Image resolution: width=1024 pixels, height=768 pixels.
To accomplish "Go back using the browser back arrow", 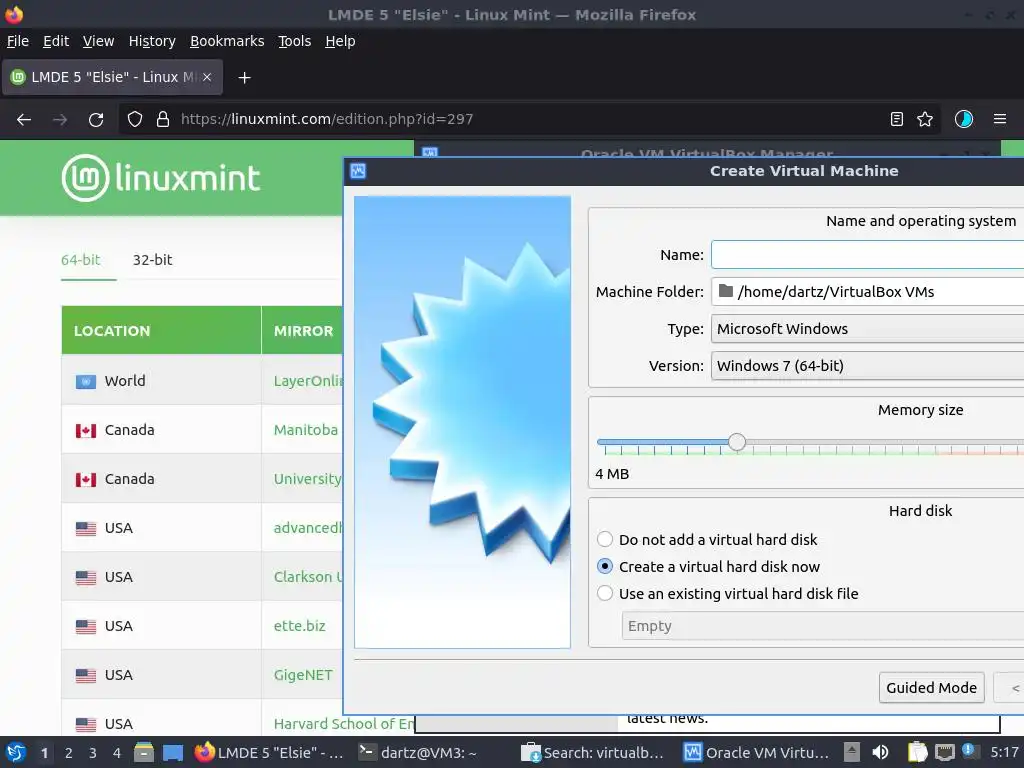I will [x=24, y=119].
